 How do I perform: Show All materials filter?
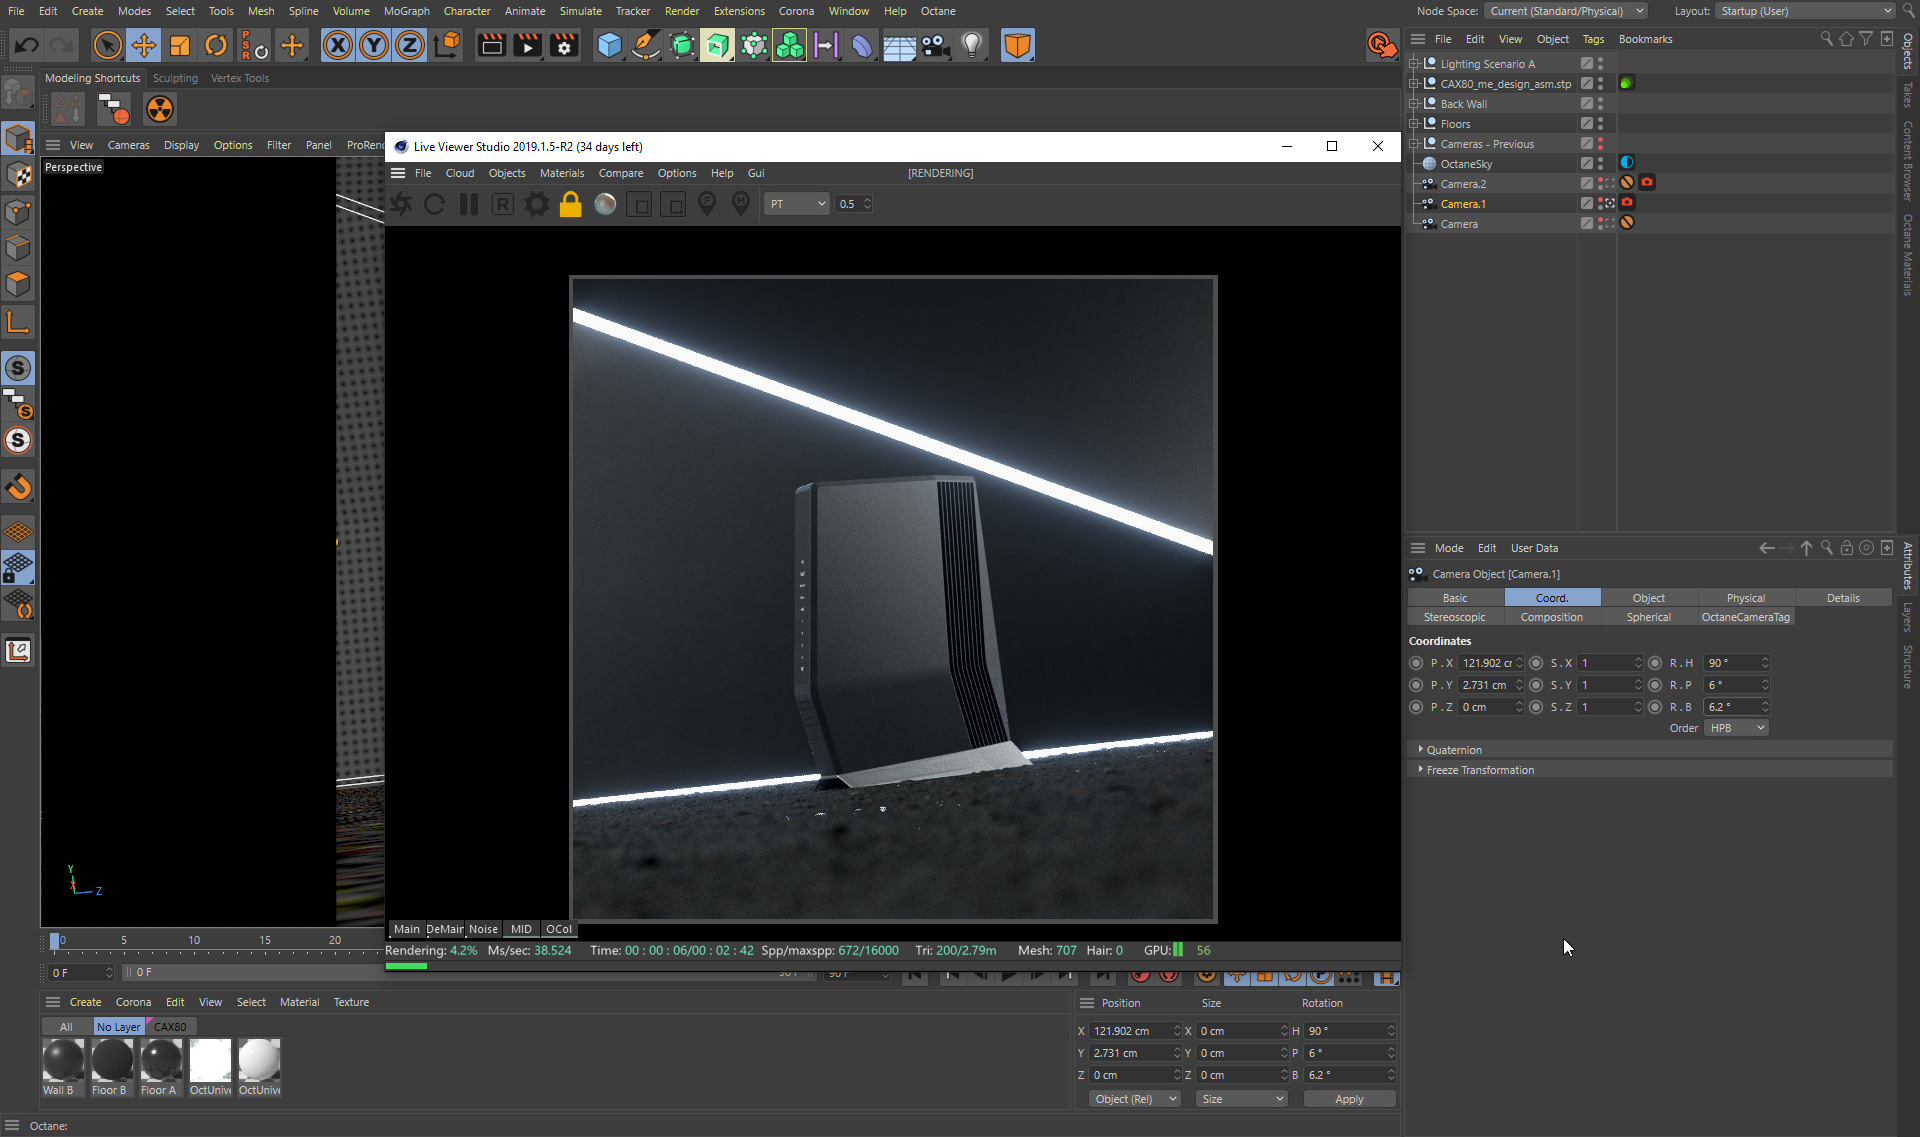click(x=66, y=1027)
